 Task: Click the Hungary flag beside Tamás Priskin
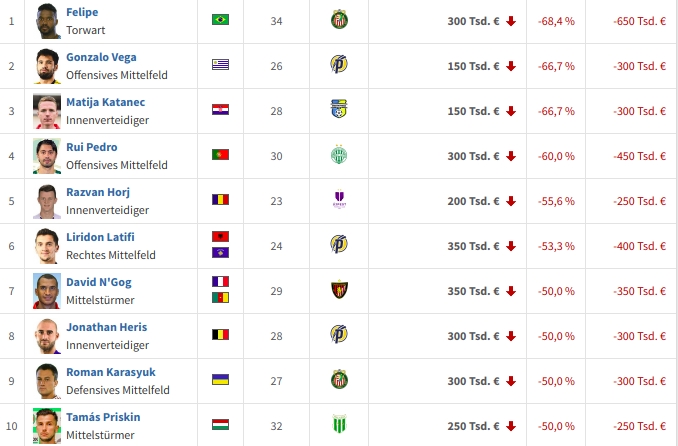coord(220,425)
